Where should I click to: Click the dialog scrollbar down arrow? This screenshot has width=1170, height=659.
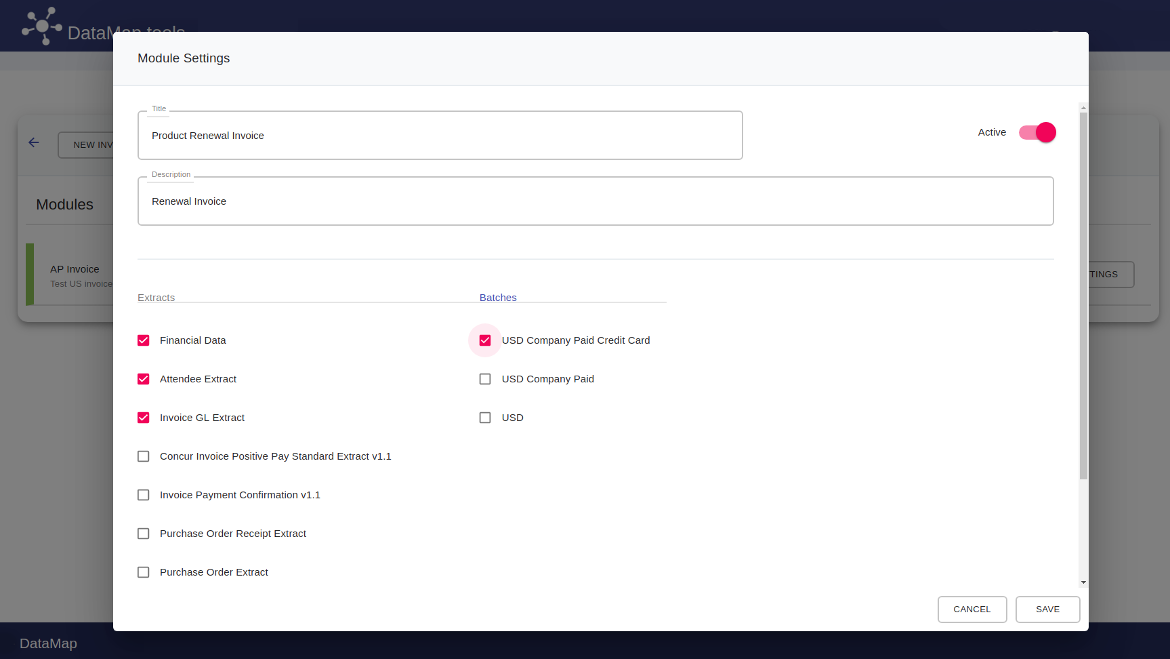1083,582
